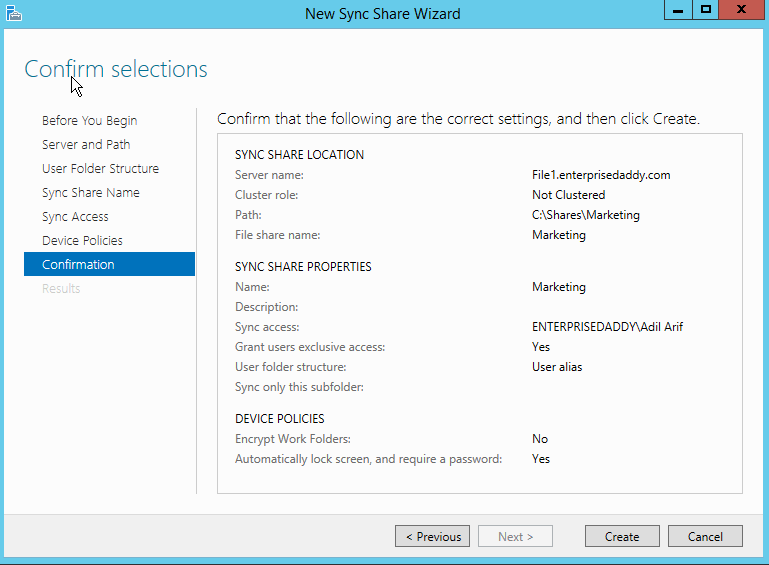This screenshot has height=565, width=769.
Task: Click the disabled Next button
Action: pos(515,537)
